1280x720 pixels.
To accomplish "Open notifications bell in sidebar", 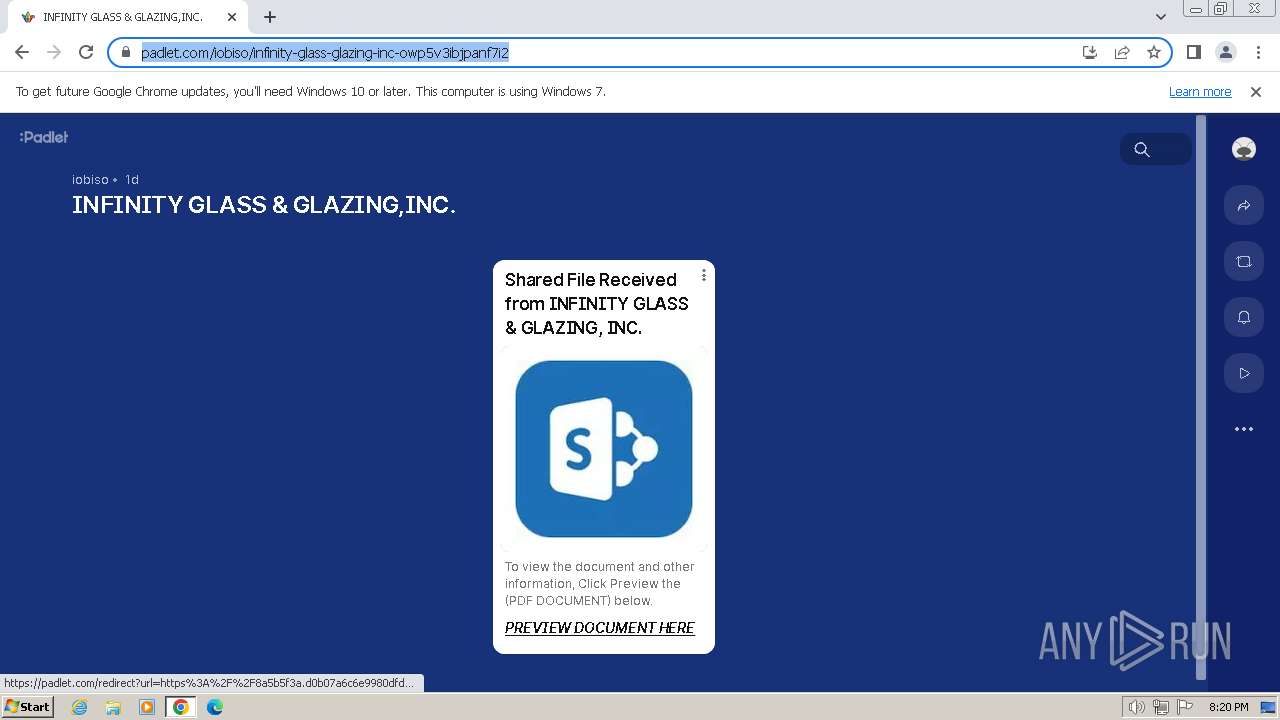I will [1244, 317].
